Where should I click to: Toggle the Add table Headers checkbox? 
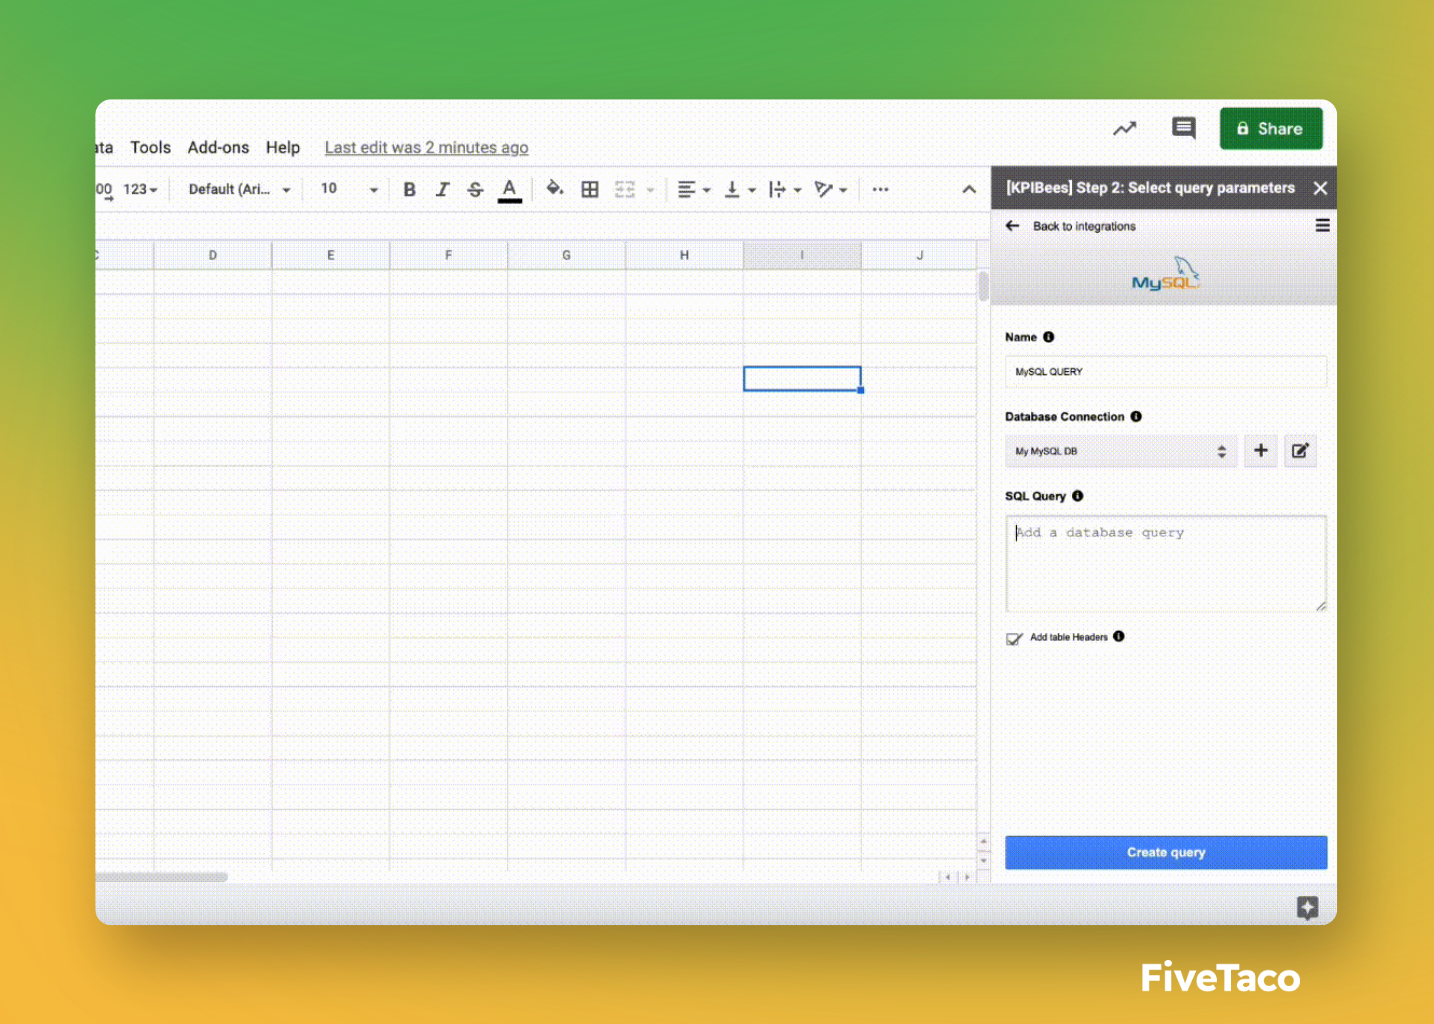click(x=1014, y=638)
